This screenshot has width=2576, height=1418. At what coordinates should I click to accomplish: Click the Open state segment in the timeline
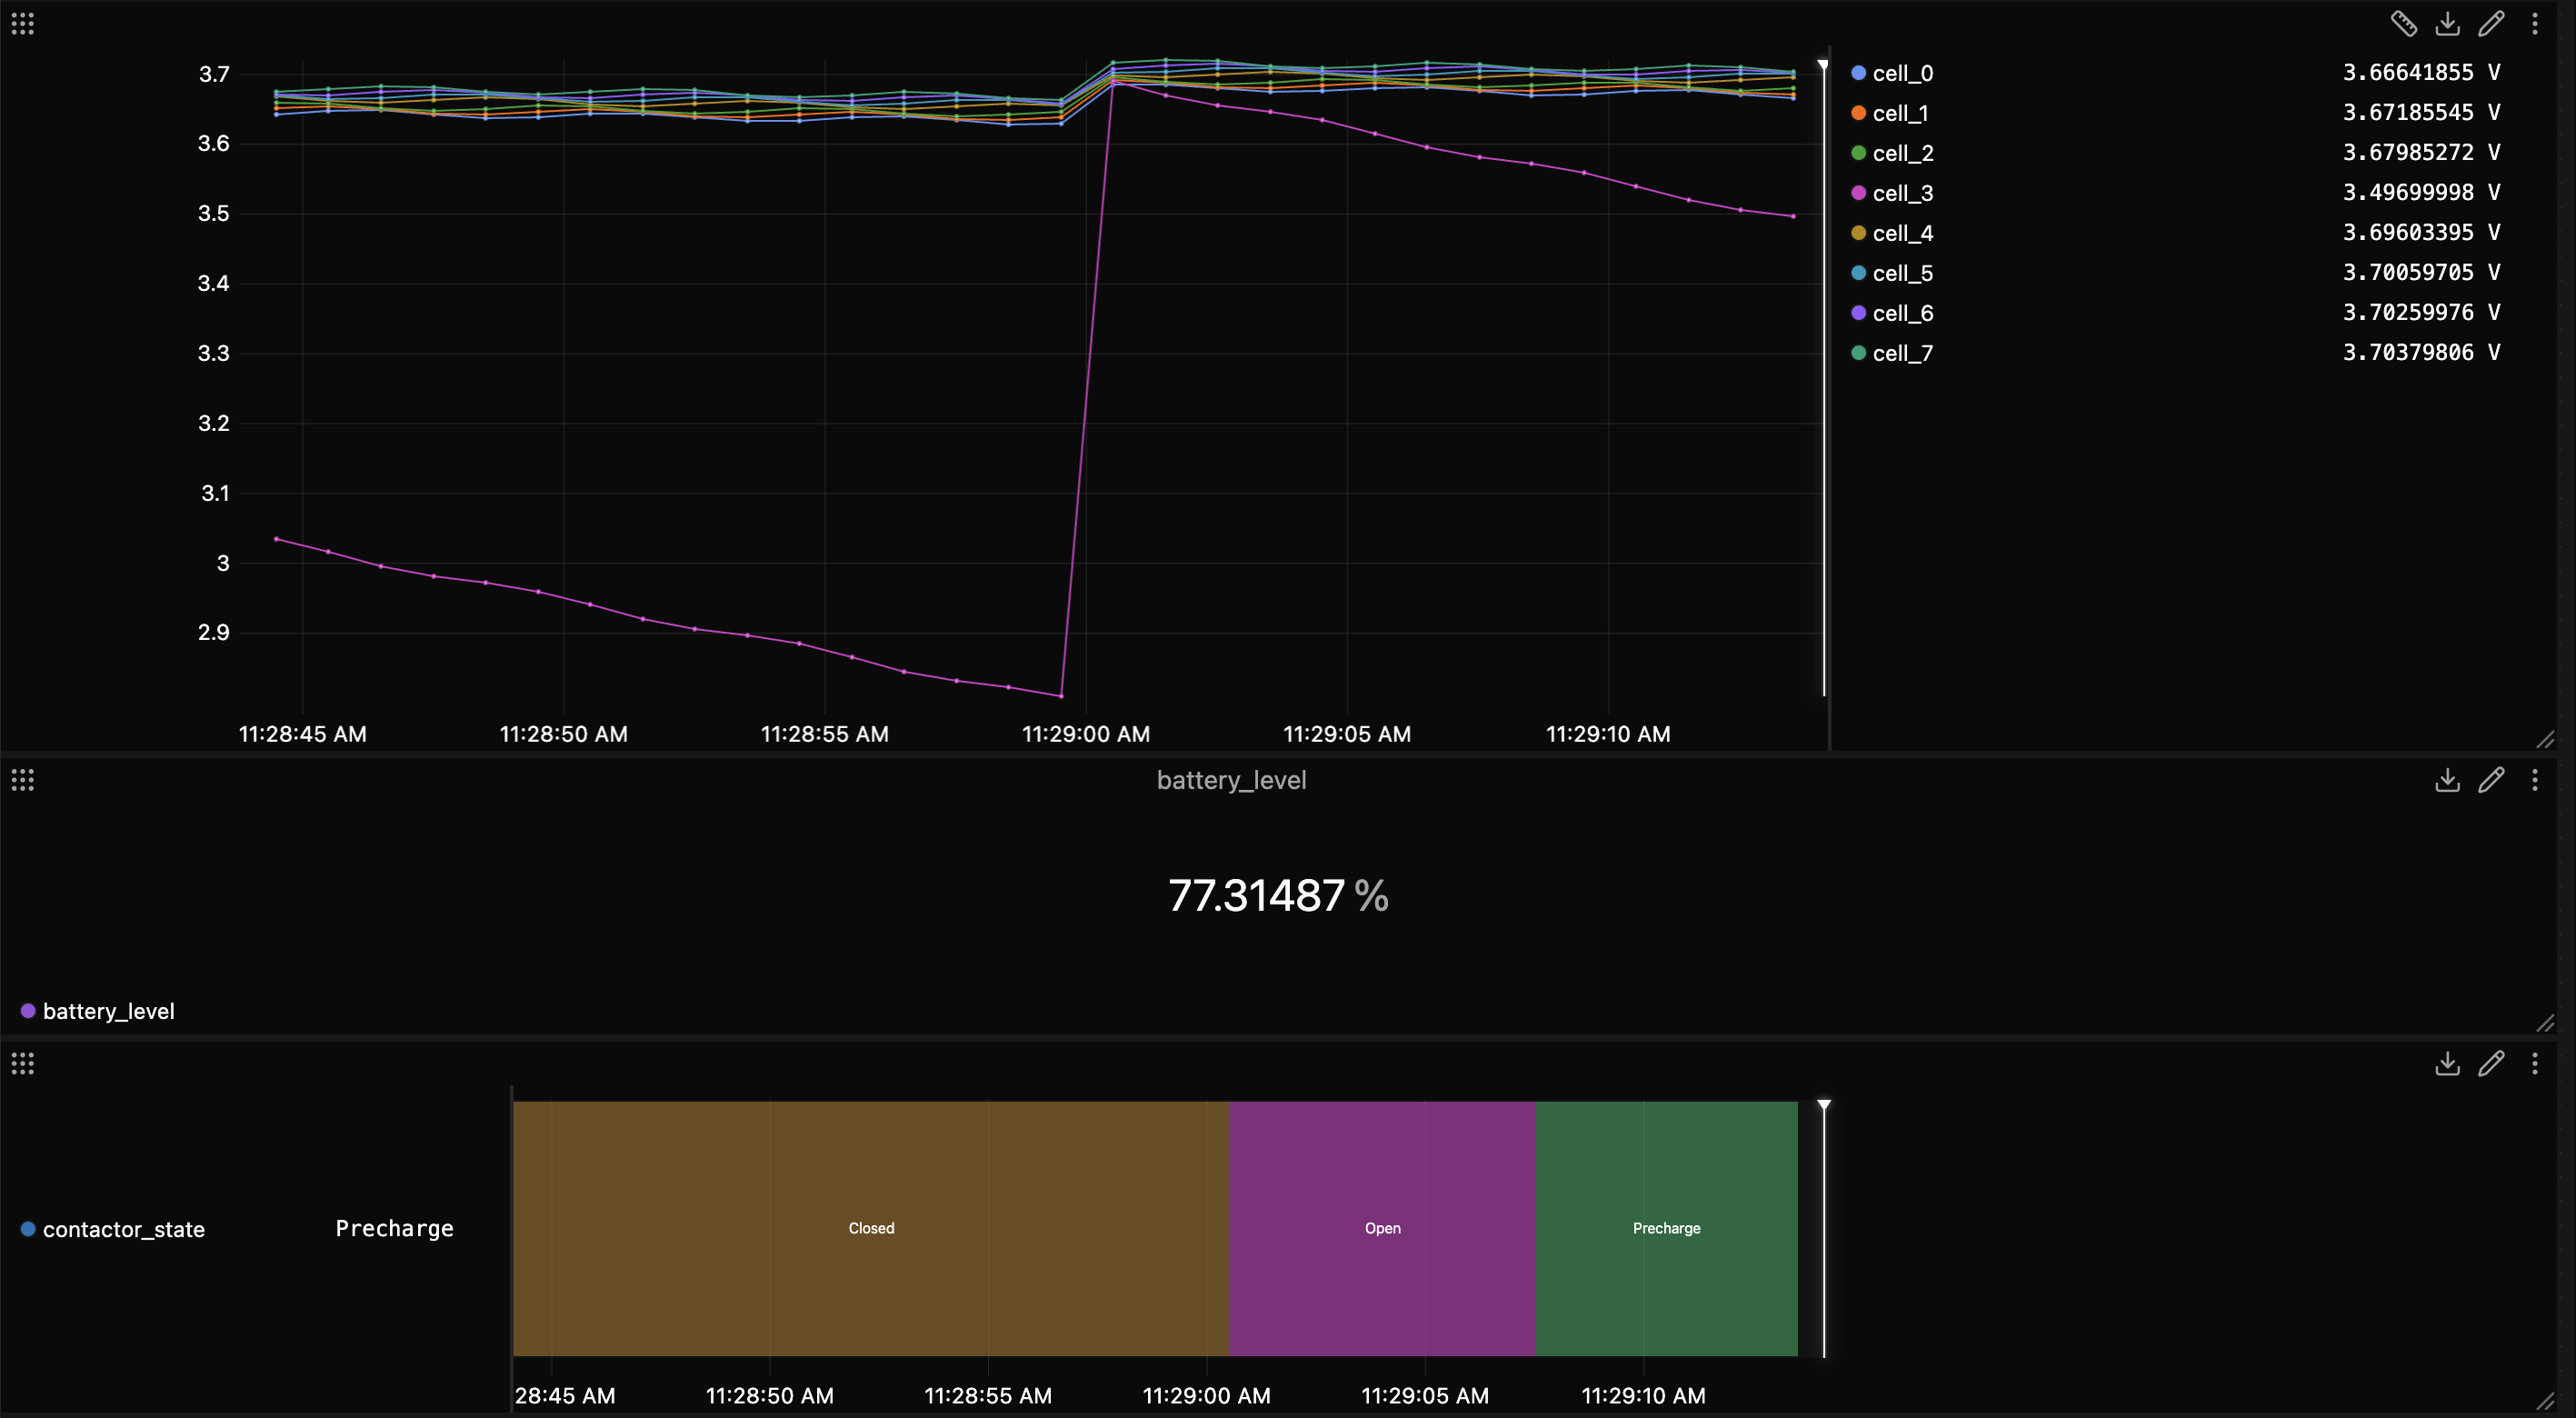1382,1228
